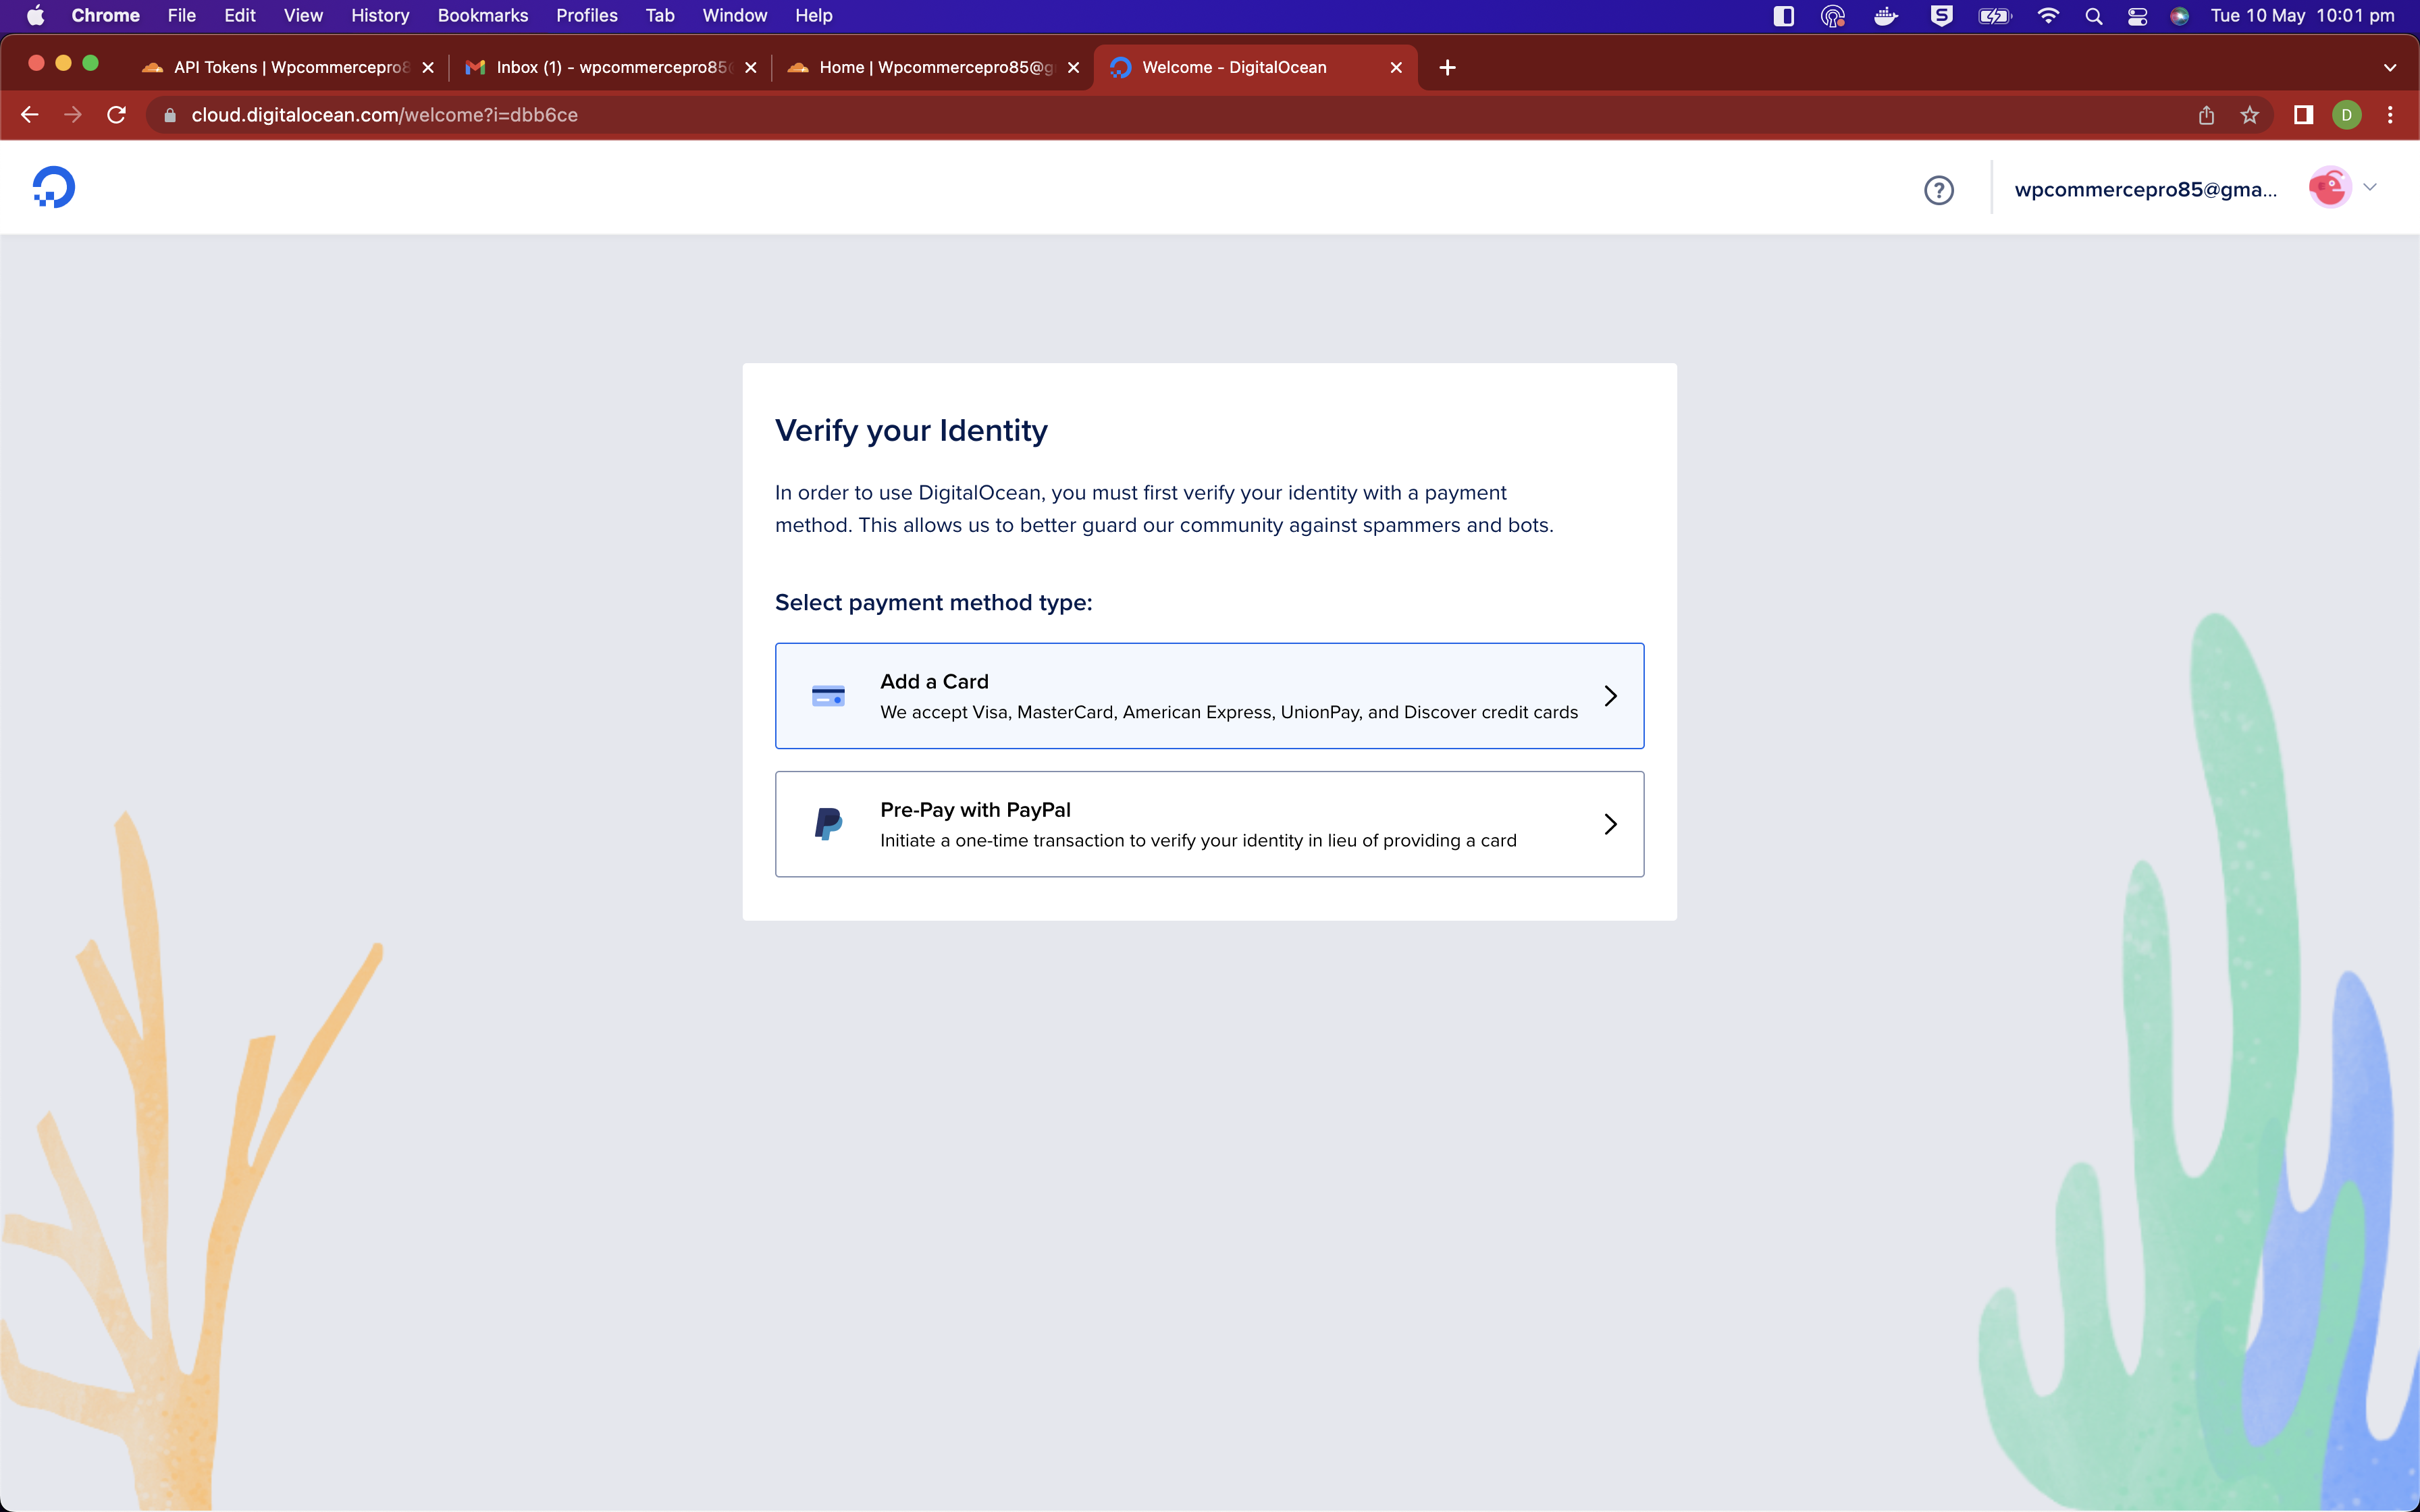Open the Bookmarks menu
2420x1512 pixels.
tap(482, 16)
